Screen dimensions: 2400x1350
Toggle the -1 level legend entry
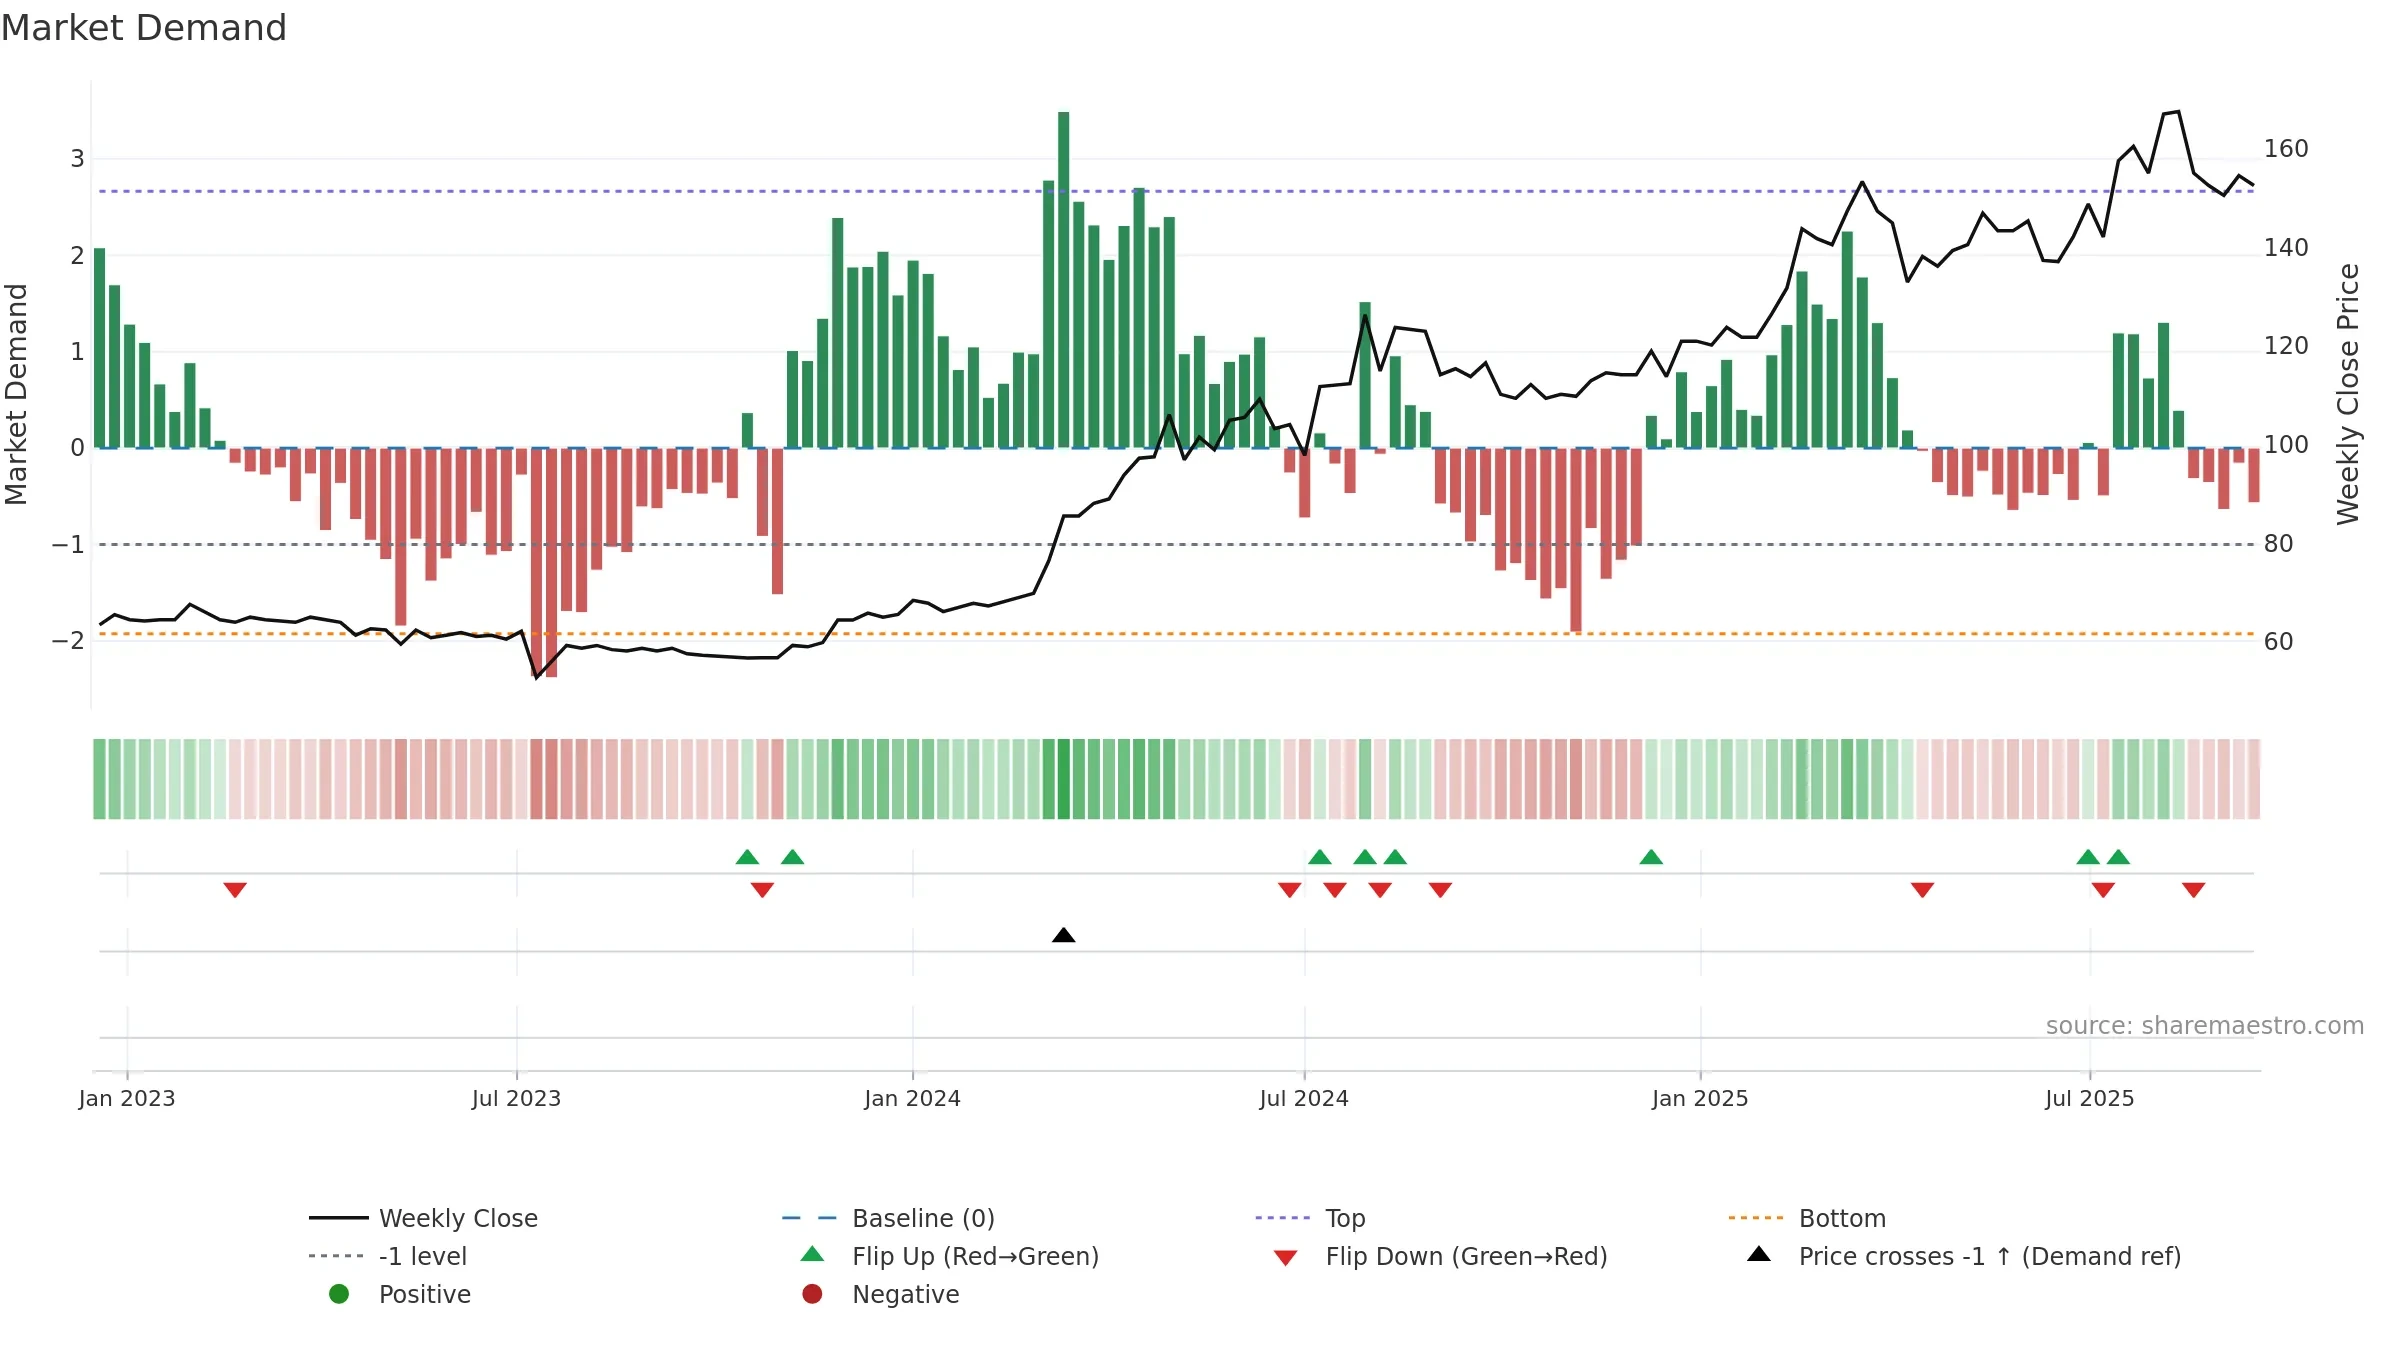point(388,1256)
